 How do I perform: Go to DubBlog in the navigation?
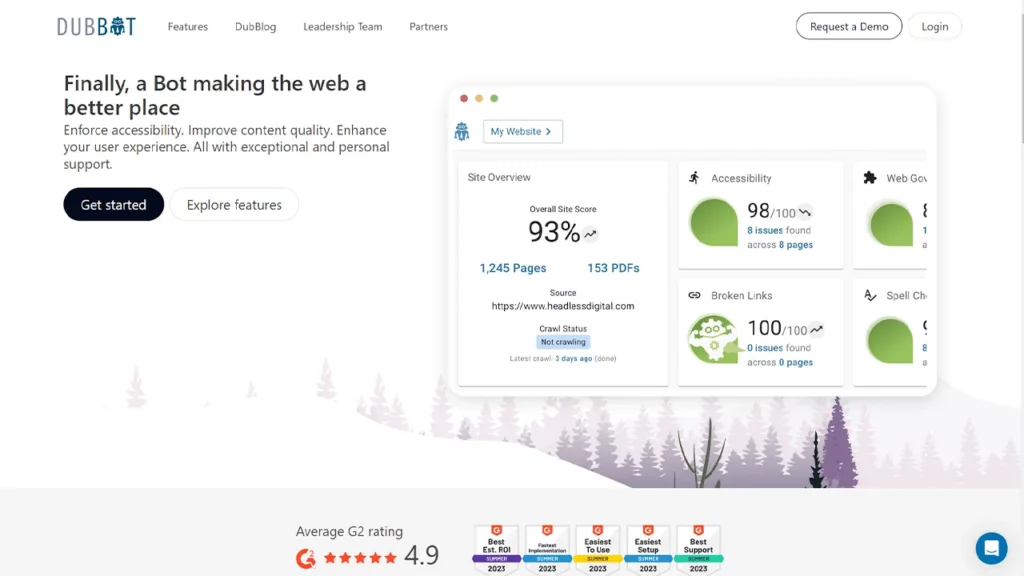(x=256, y=27)
